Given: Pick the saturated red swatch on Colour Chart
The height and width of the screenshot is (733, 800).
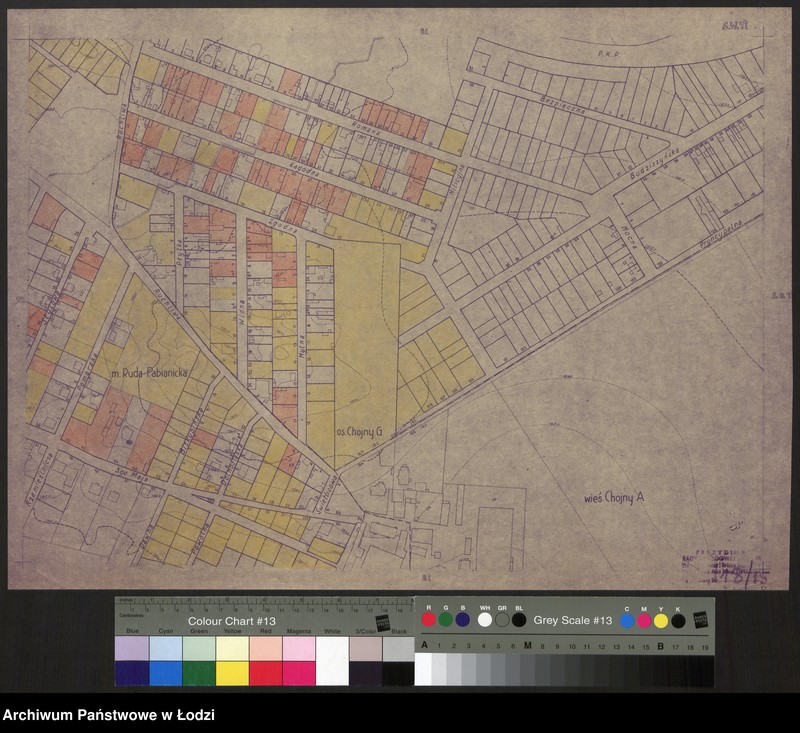Looking at the screenshot, I should tap(266, 673).
